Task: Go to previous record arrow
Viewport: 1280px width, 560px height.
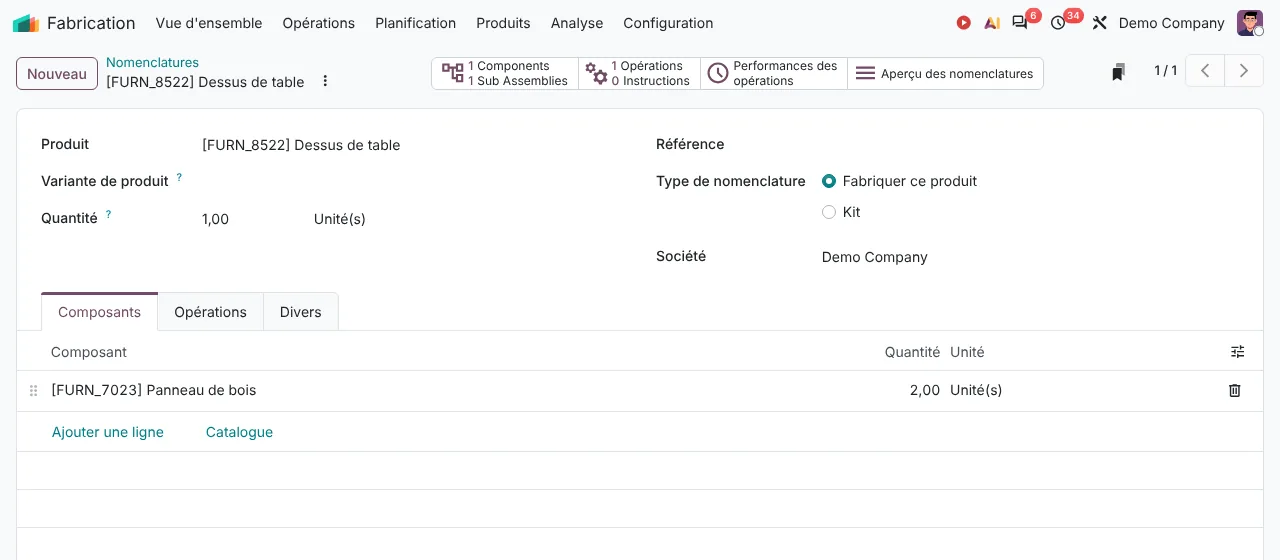Action: (x=1205, y=71)
